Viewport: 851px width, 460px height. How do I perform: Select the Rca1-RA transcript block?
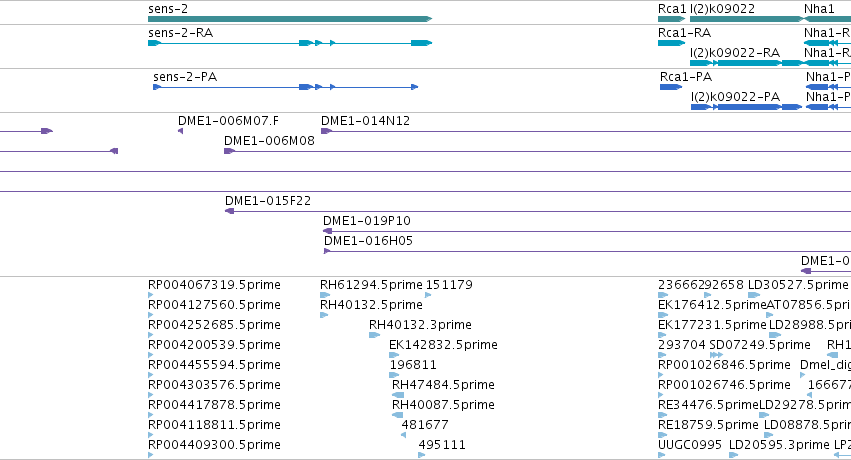coord(671,43)
